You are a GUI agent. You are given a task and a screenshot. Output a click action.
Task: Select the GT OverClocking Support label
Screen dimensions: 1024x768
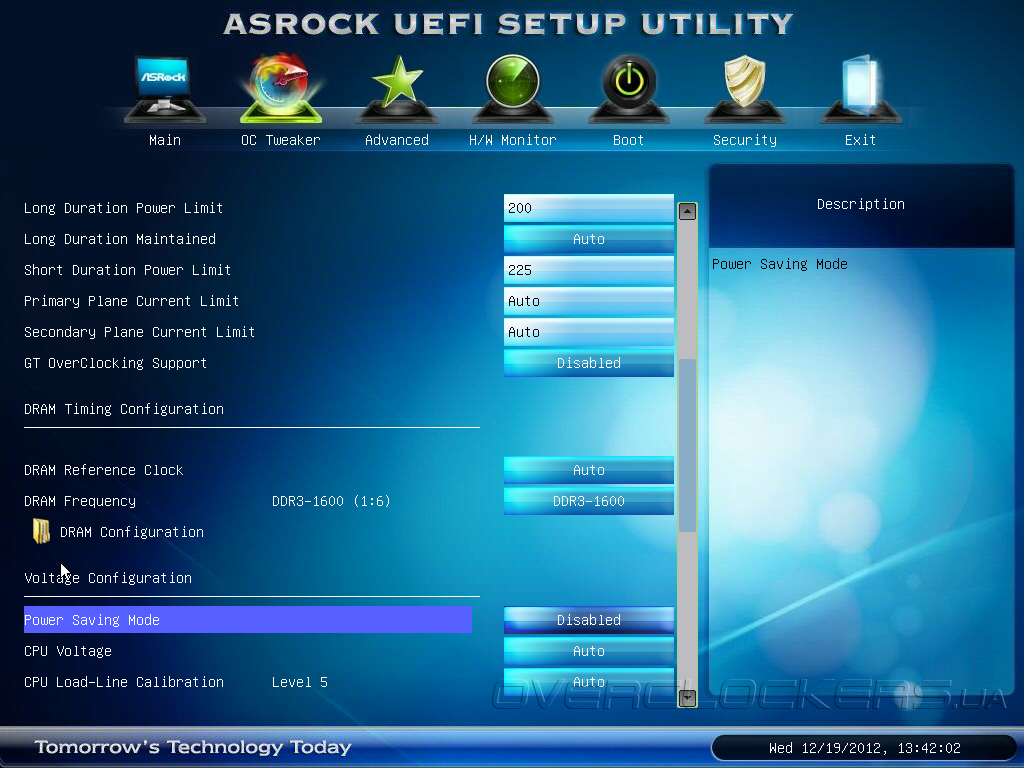pos(116,363)
